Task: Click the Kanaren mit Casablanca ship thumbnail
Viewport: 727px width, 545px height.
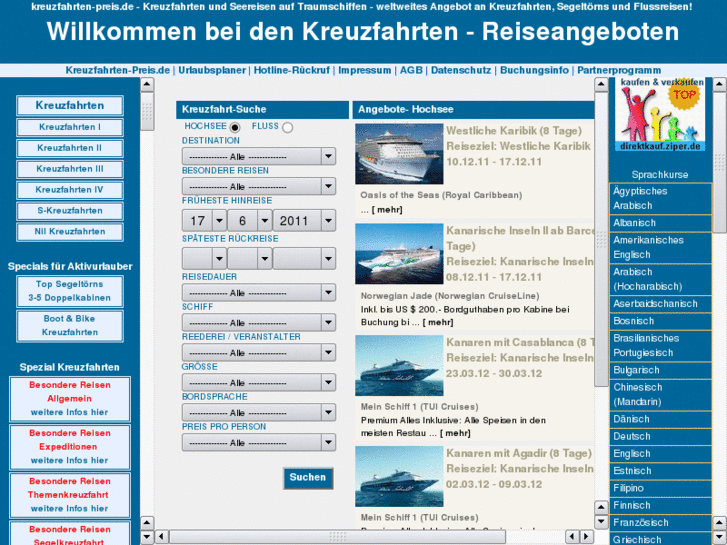Action: pos(399,365)
